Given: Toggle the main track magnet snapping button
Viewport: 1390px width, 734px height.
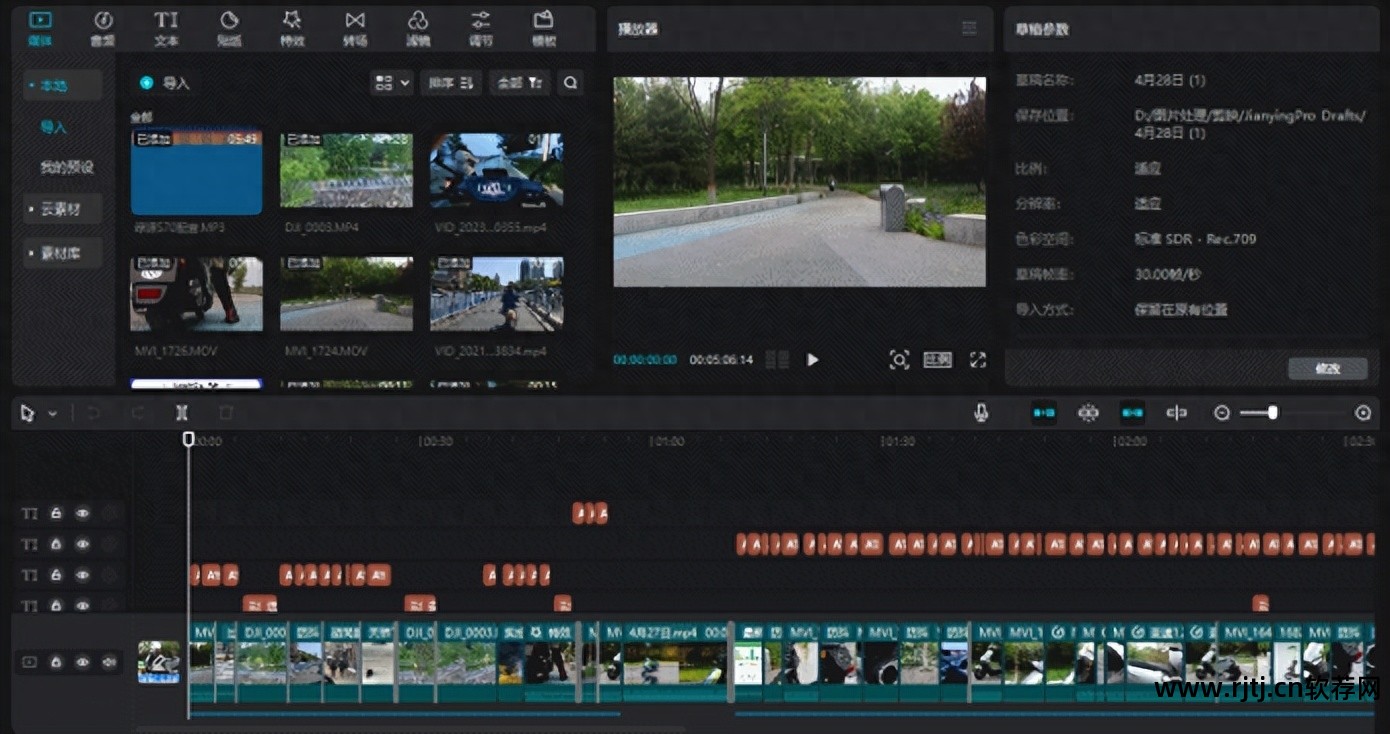Looking at the screenshot, I should [x=1044, y=413].
